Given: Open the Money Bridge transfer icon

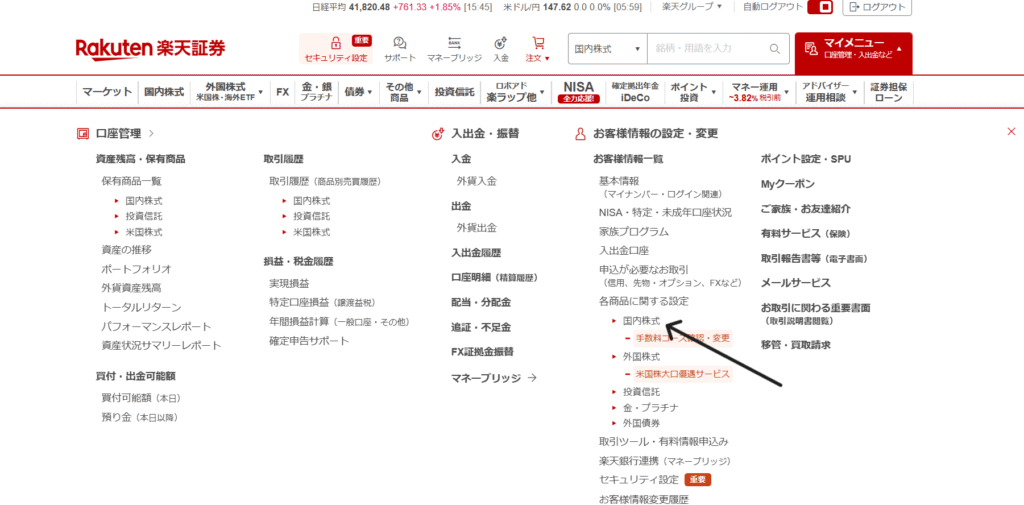Looking at the screenshot, I should point(454,43).
